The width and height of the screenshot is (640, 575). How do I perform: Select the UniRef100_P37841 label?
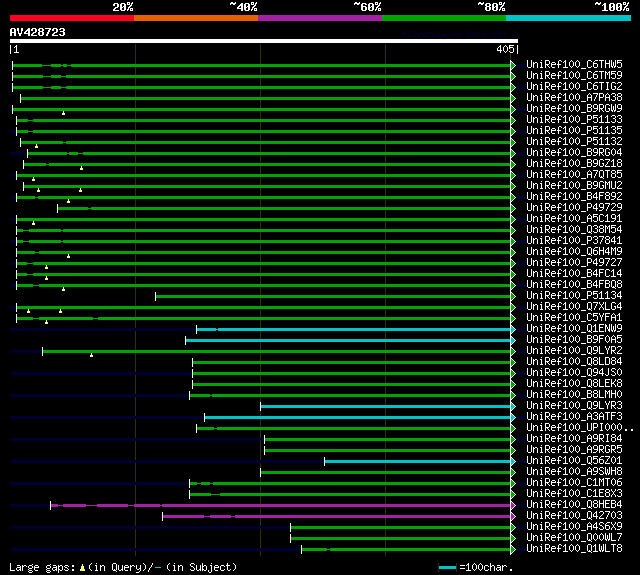pos(574,241)
